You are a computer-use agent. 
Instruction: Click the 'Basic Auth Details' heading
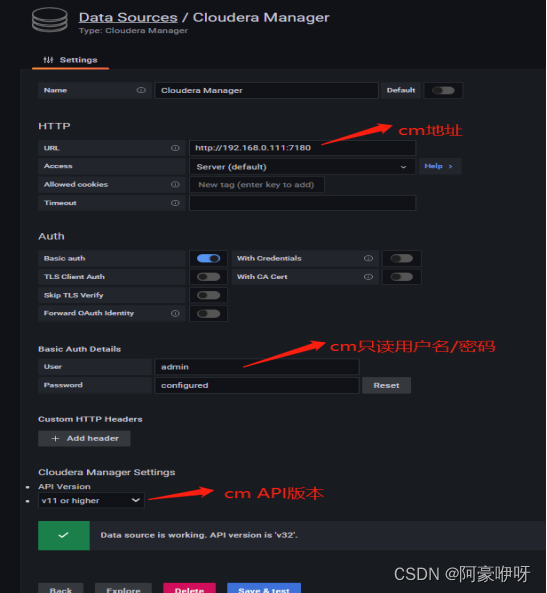click(x=79, y=349)
